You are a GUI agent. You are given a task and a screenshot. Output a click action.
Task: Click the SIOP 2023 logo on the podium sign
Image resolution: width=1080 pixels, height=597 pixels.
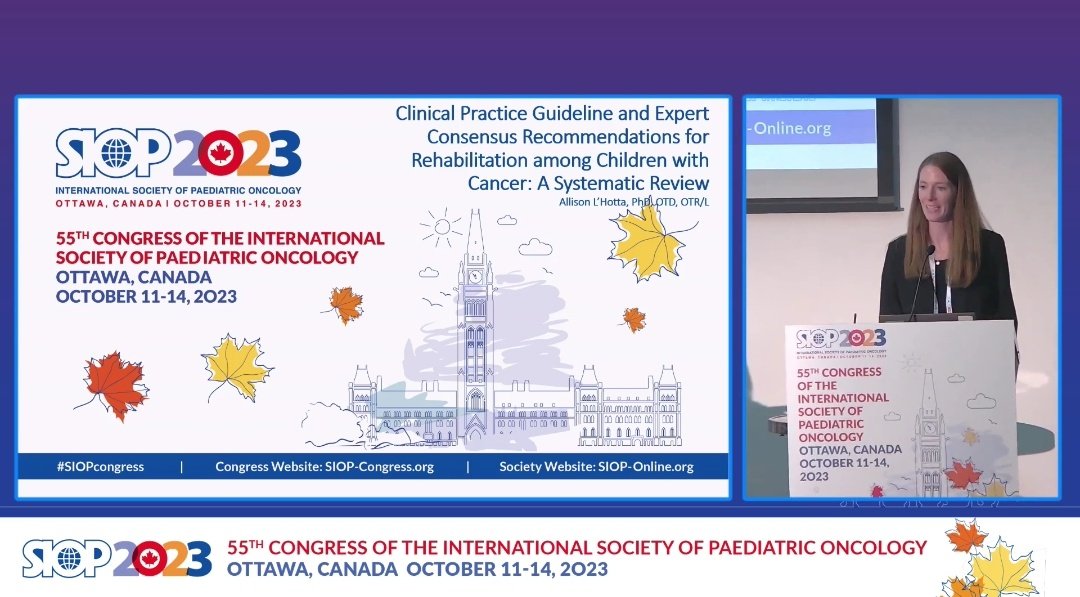coord(840,339)
